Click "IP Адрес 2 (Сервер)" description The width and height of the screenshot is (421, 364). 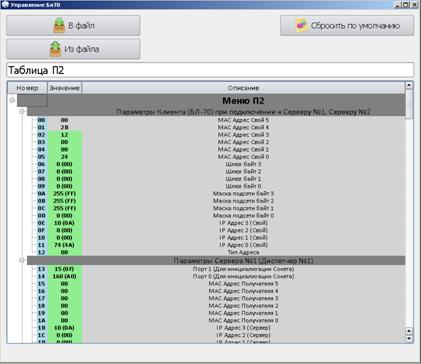pos(243,335)
